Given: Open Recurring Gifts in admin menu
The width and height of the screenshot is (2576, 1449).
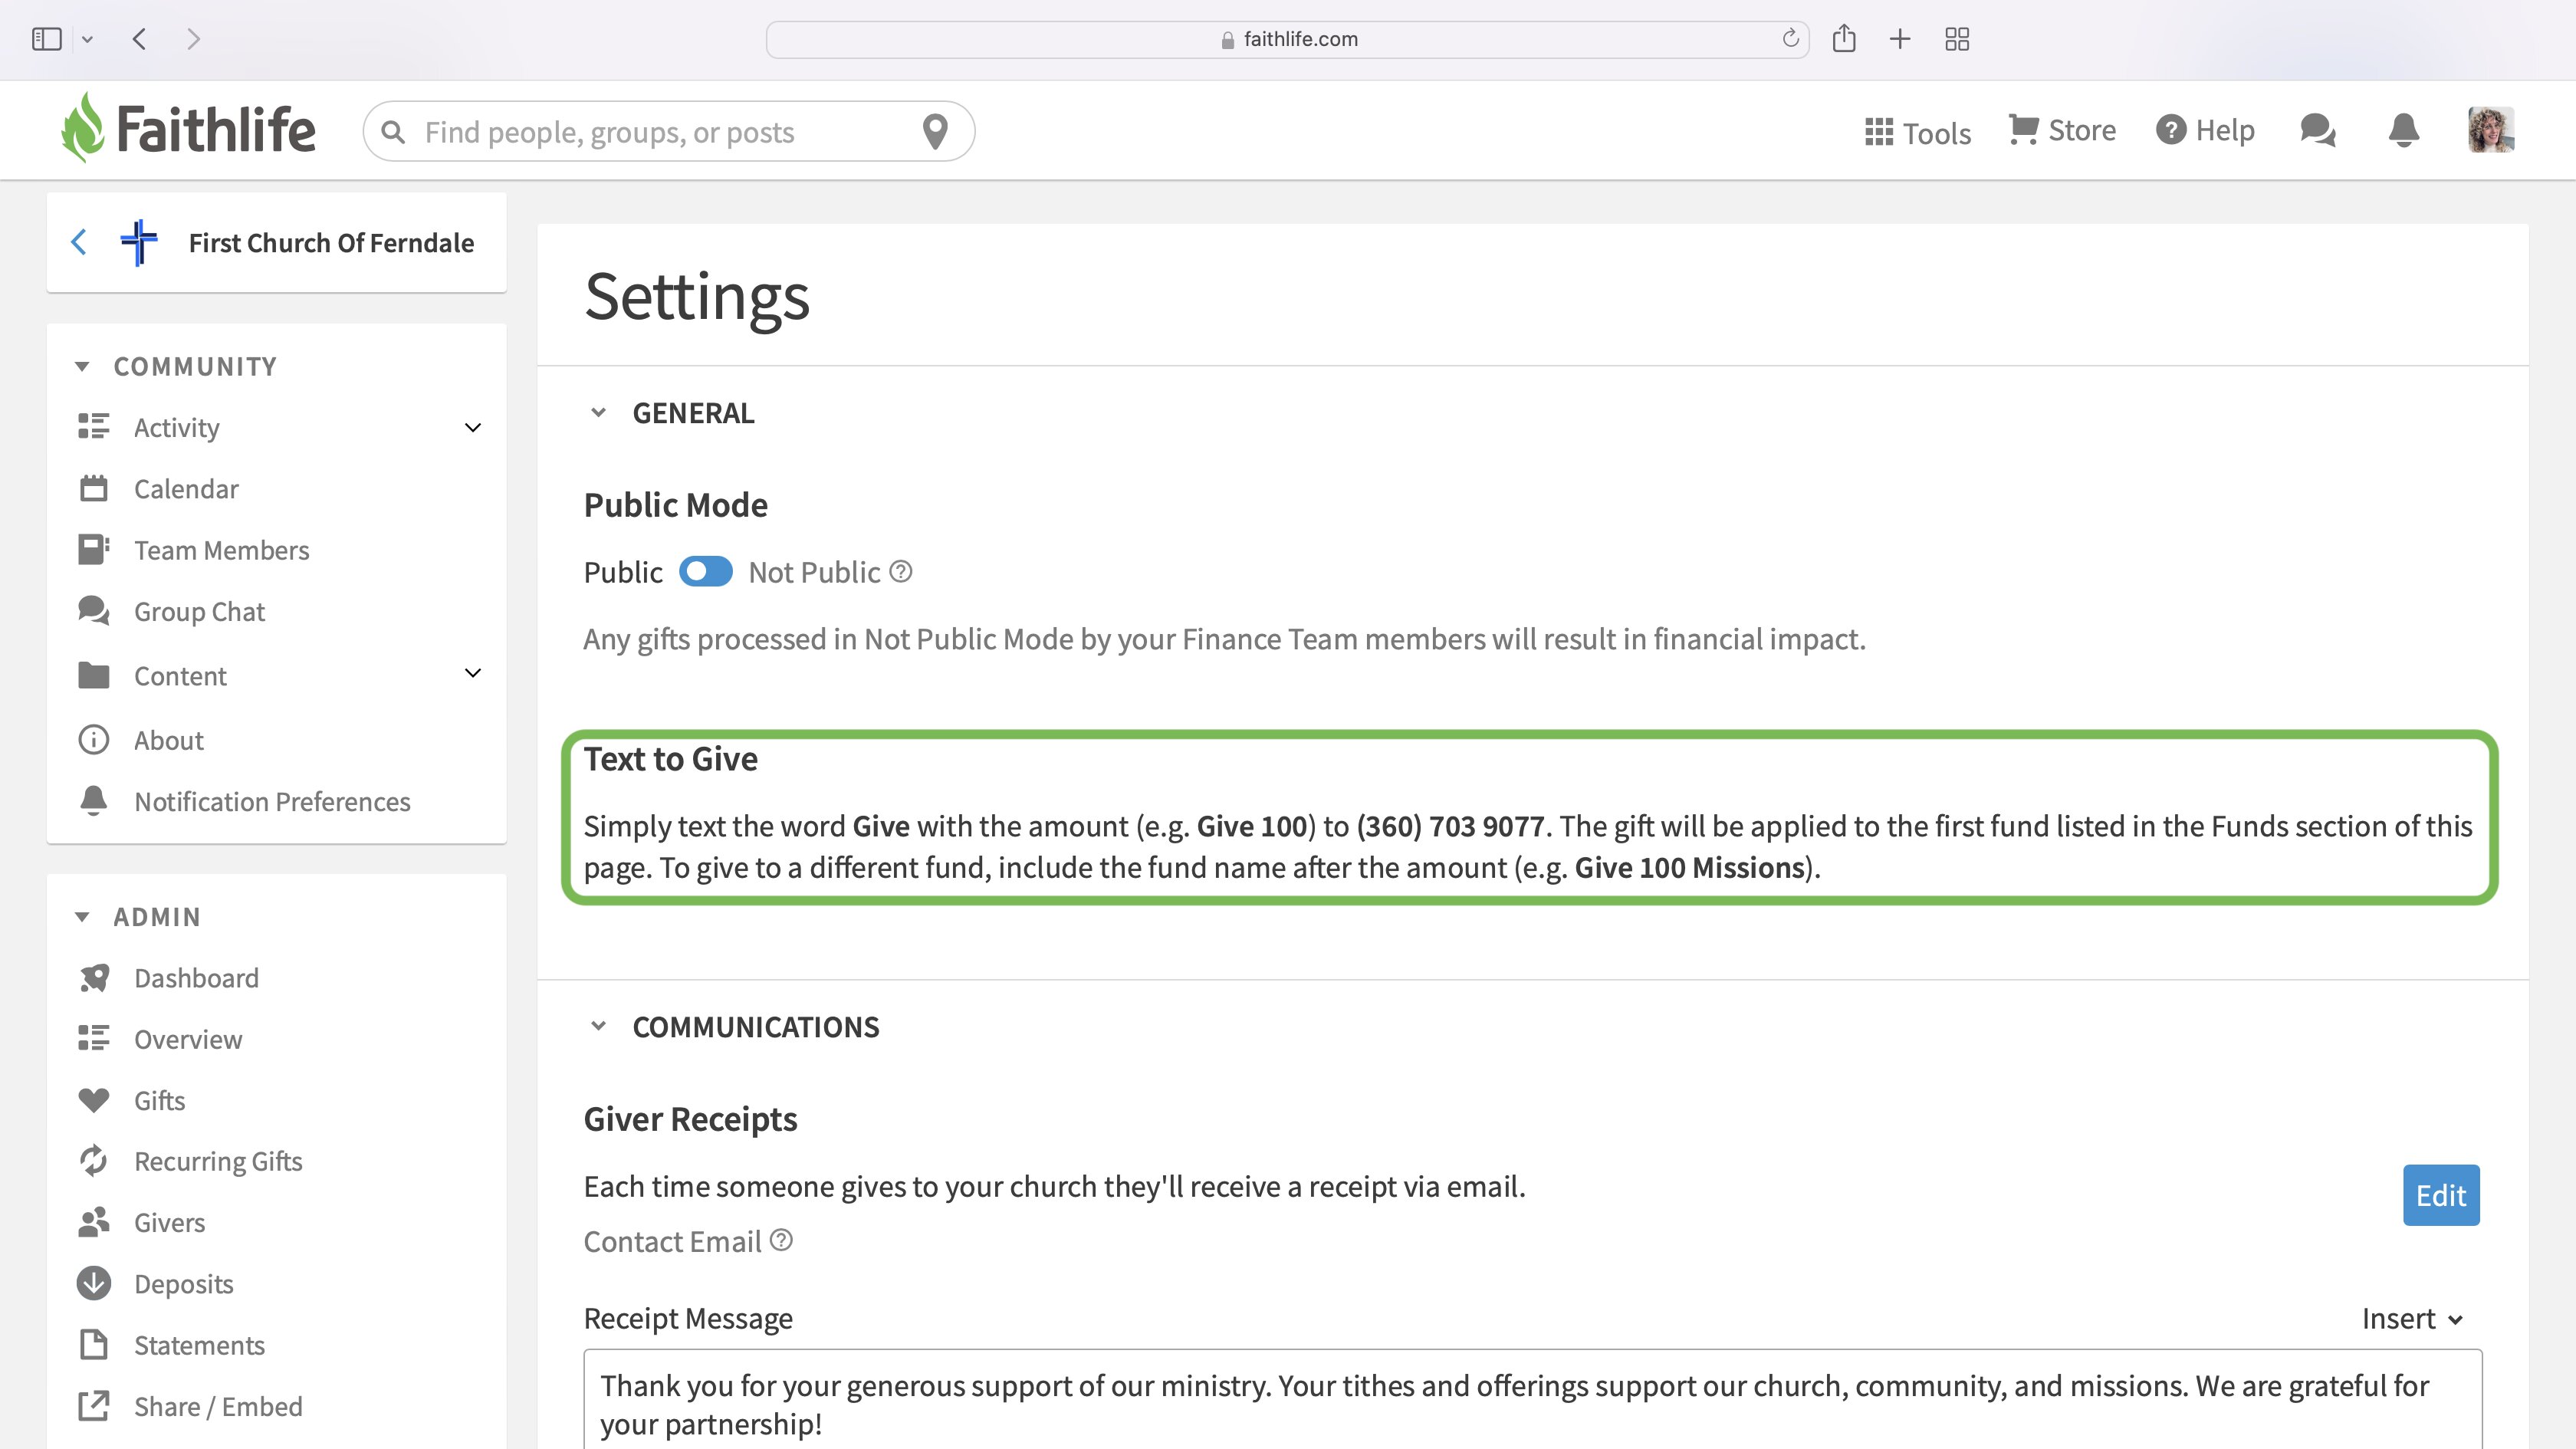Looking at the screenshot, I should 218,1161.
